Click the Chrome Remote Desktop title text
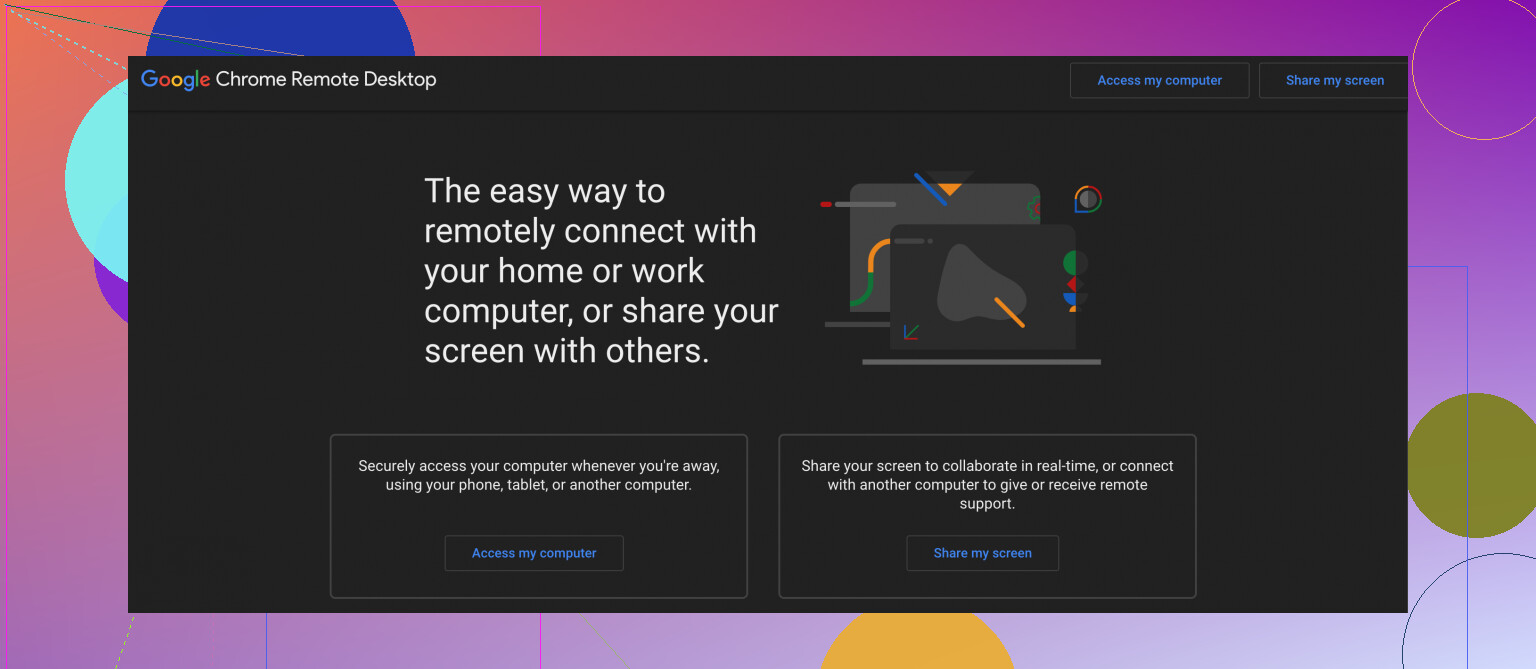The image size is (1536, 669). 326,80
